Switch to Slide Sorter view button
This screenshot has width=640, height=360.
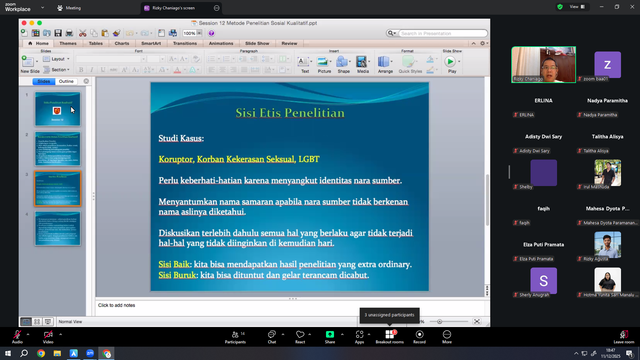click(37, 322)
